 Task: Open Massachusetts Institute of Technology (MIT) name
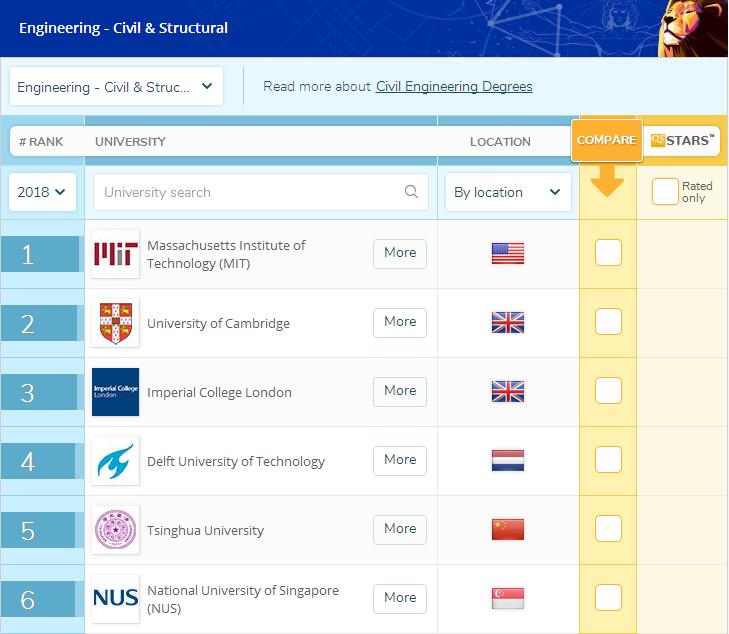226,254
